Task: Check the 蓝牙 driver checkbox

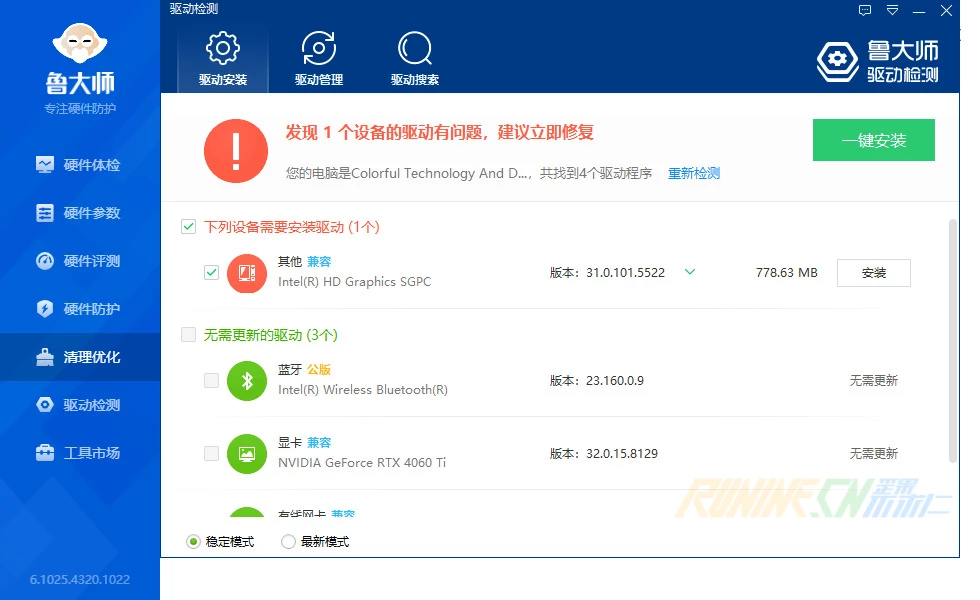Action: point(211,381)
